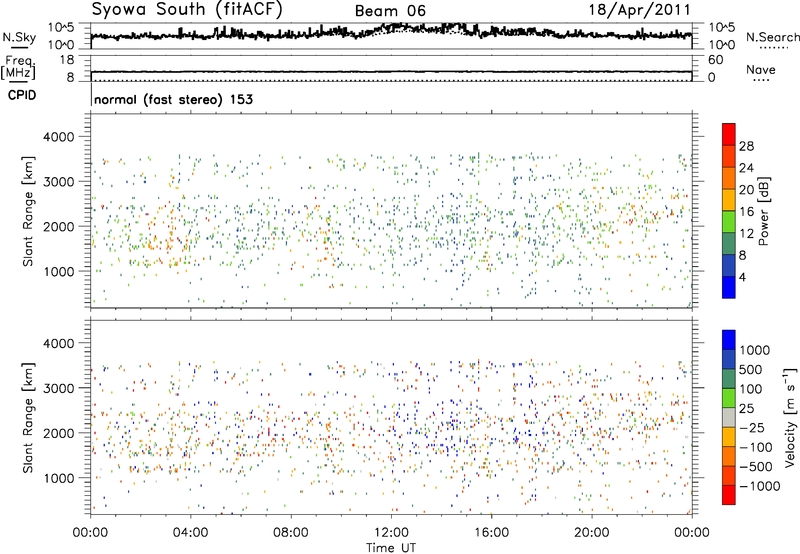Click the gray velocity swatch near 25
800x554 pixels.
pyautogui.click(x=729, y=417)
